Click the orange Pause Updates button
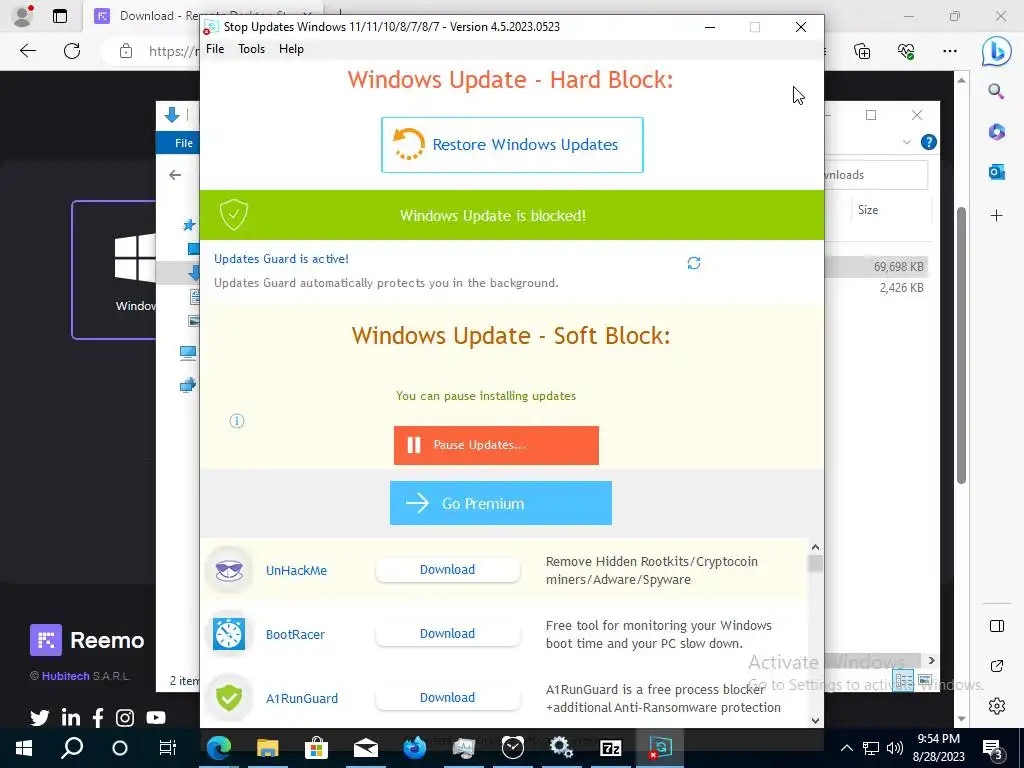This screenshot has height=768, width=1024. point(496,445)
